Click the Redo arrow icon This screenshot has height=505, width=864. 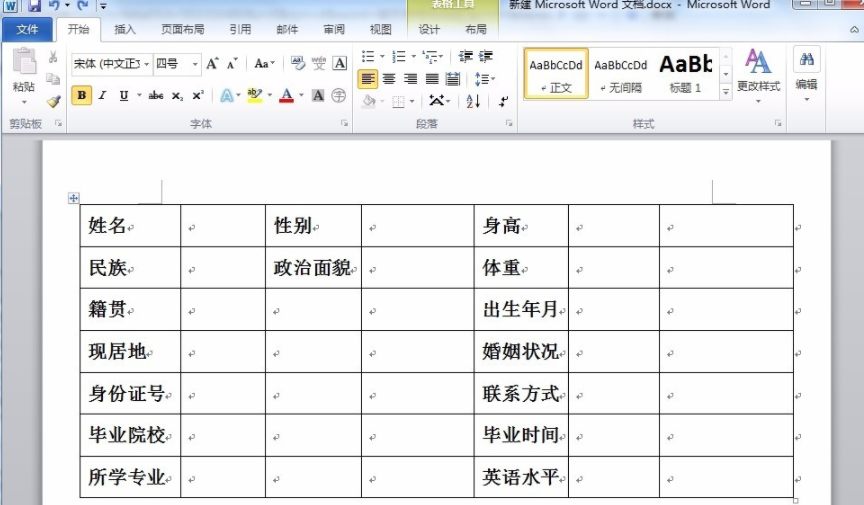[x=83, y=6]
